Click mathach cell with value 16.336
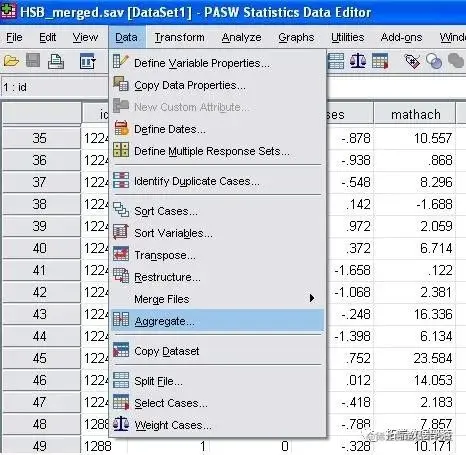The height and width of the screenshot is (455, 466). [415, 314]
